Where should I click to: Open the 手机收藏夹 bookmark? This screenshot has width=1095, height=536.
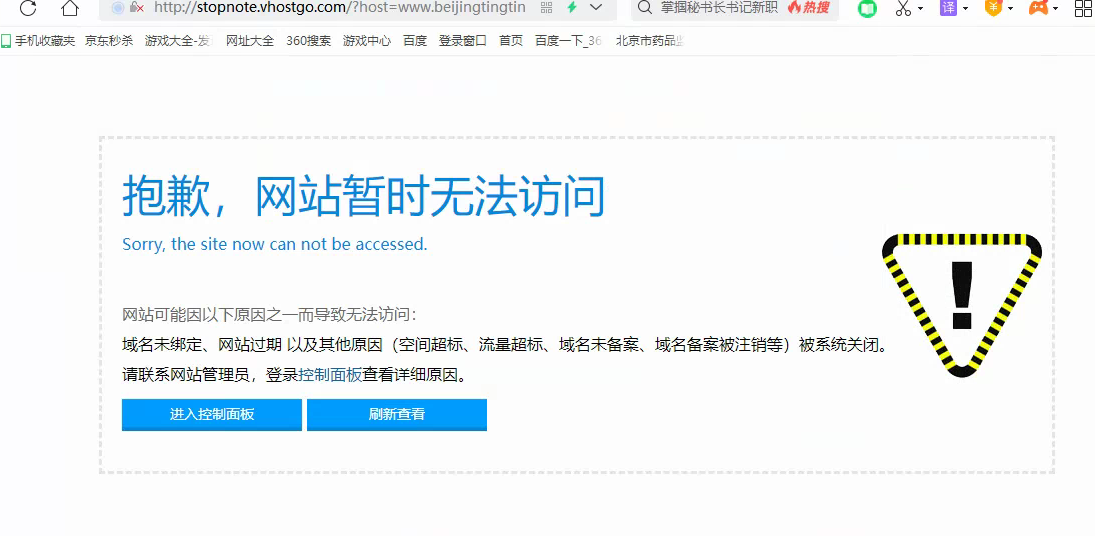click(38, 41)
